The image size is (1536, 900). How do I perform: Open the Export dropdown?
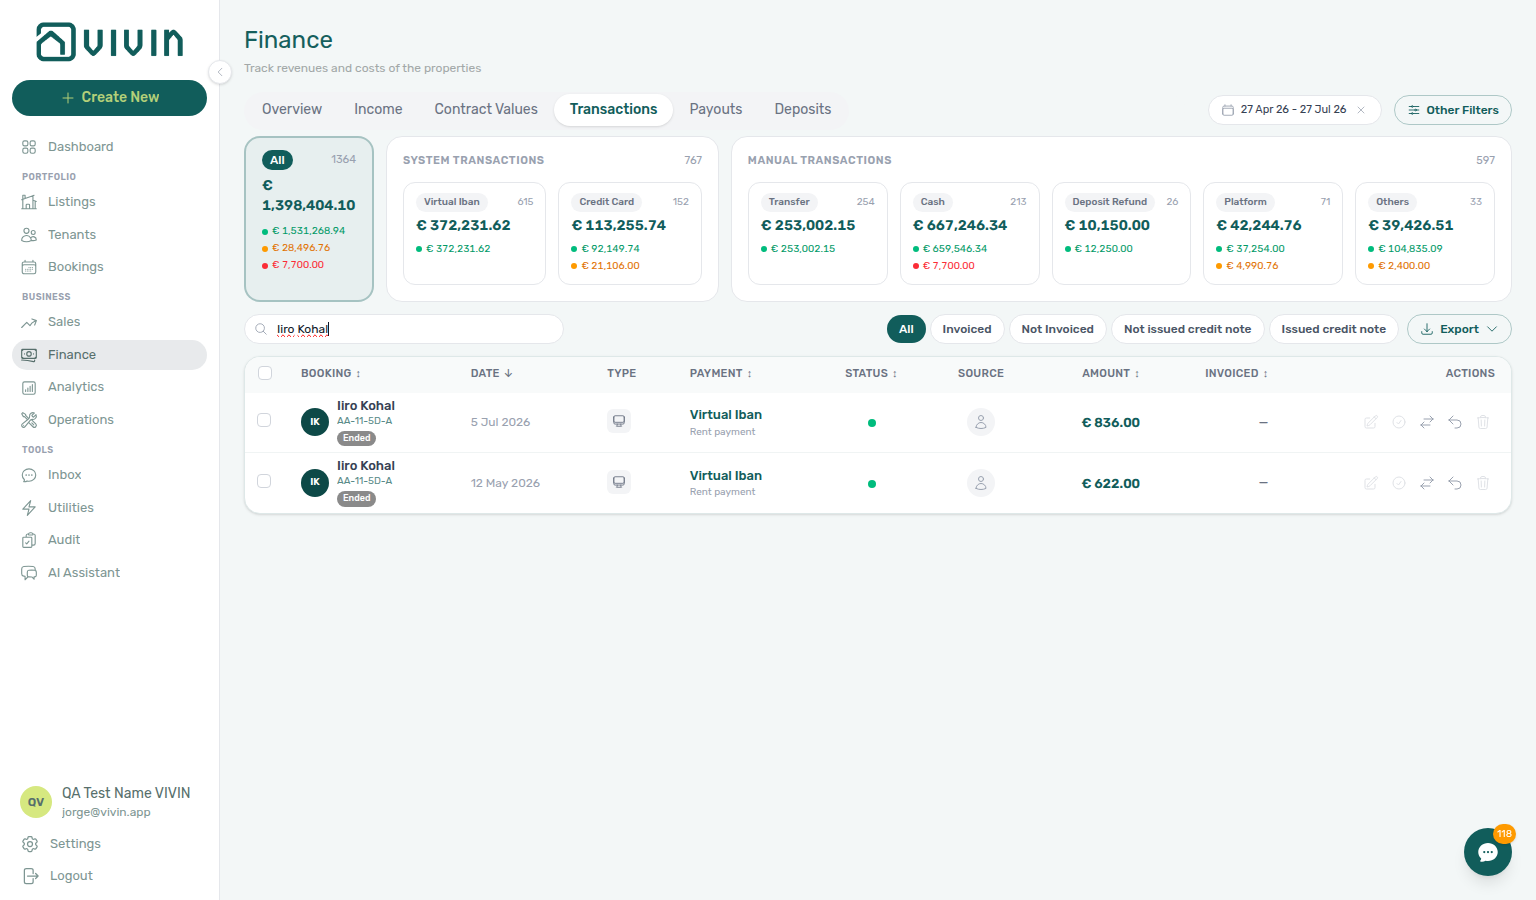(1459, 329)
